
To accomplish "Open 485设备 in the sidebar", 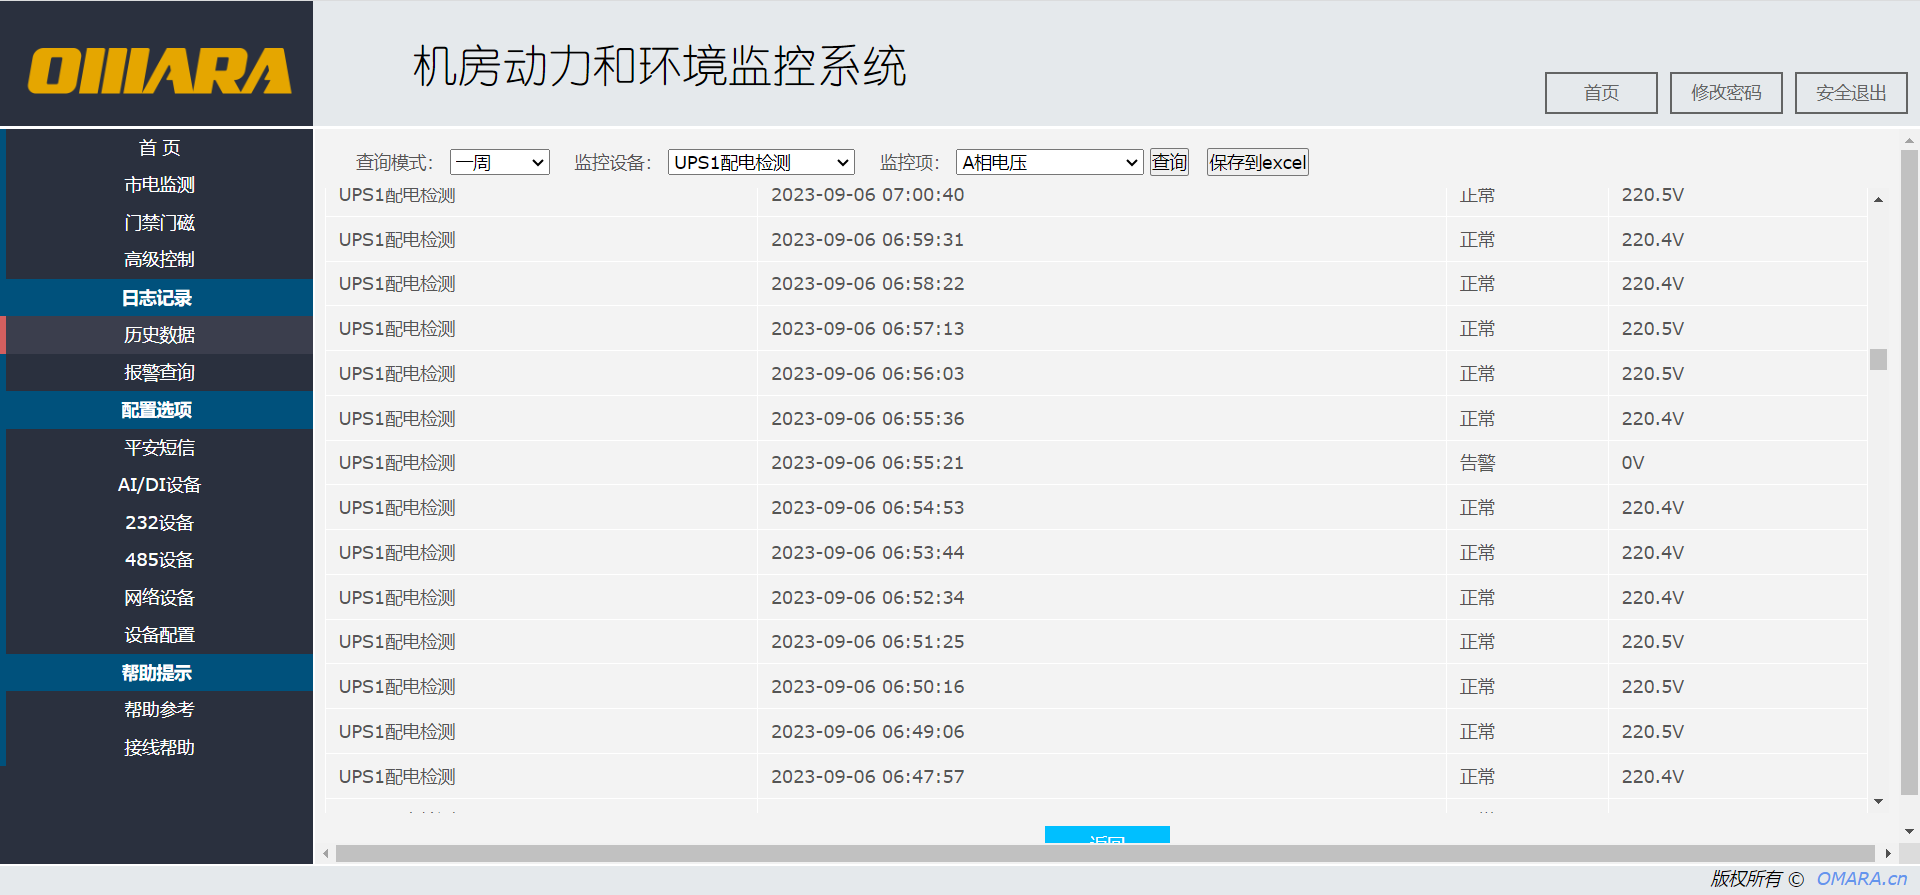I will (159, 560).
